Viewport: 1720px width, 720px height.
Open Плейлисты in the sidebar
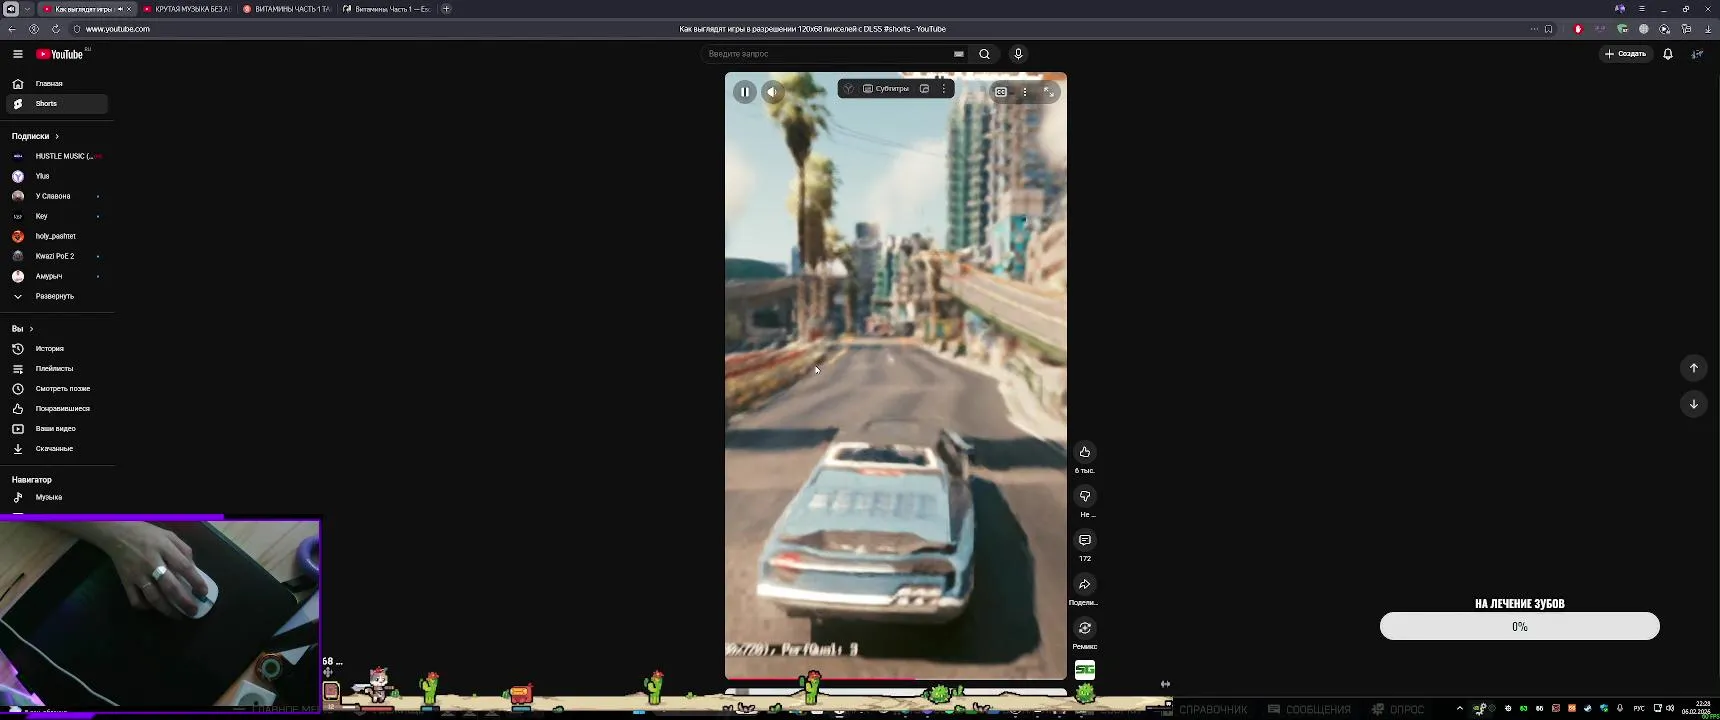pos(57,369)
